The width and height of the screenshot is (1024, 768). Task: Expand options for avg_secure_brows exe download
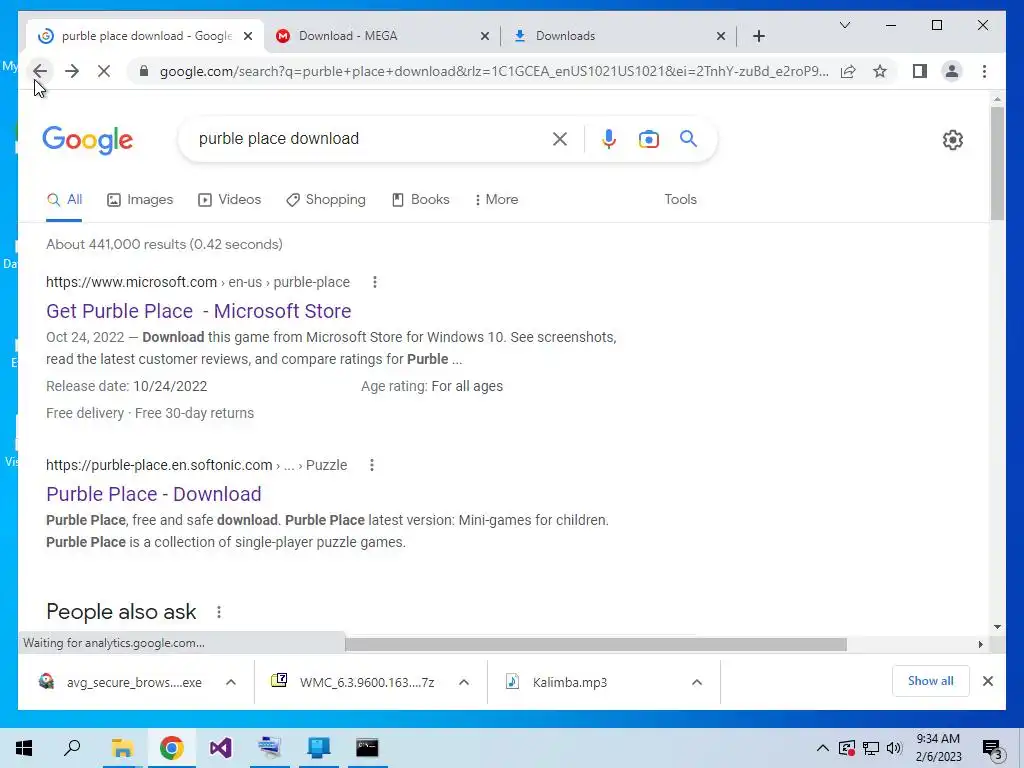[x=231, y=682]
